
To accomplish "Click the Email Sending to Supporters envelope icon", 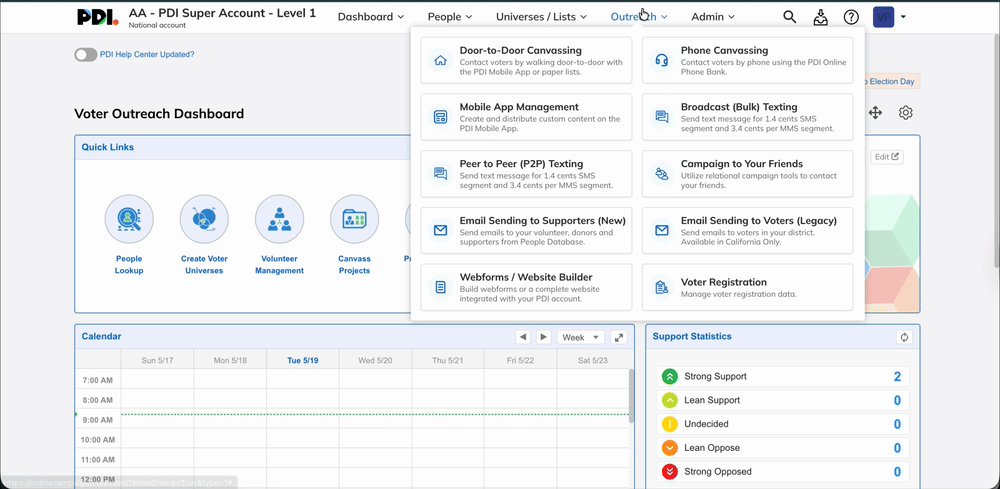I will click(440, 231).
